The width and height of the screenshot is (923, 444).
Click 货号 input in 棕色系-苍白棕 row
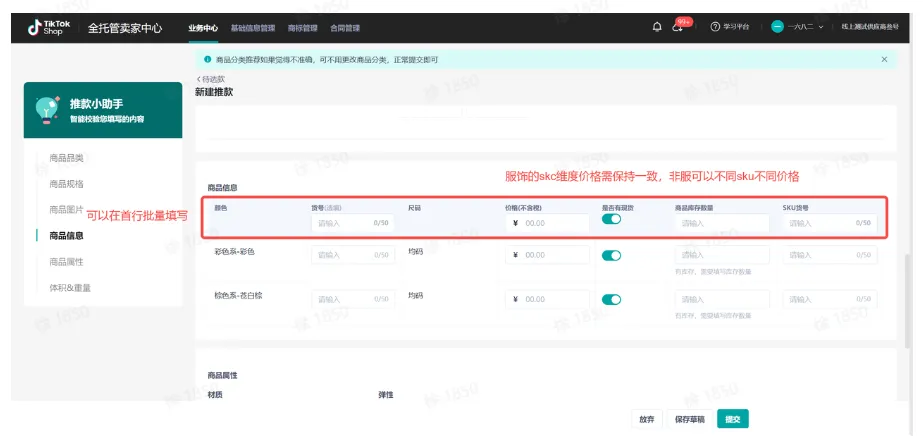tap(353, 299)
